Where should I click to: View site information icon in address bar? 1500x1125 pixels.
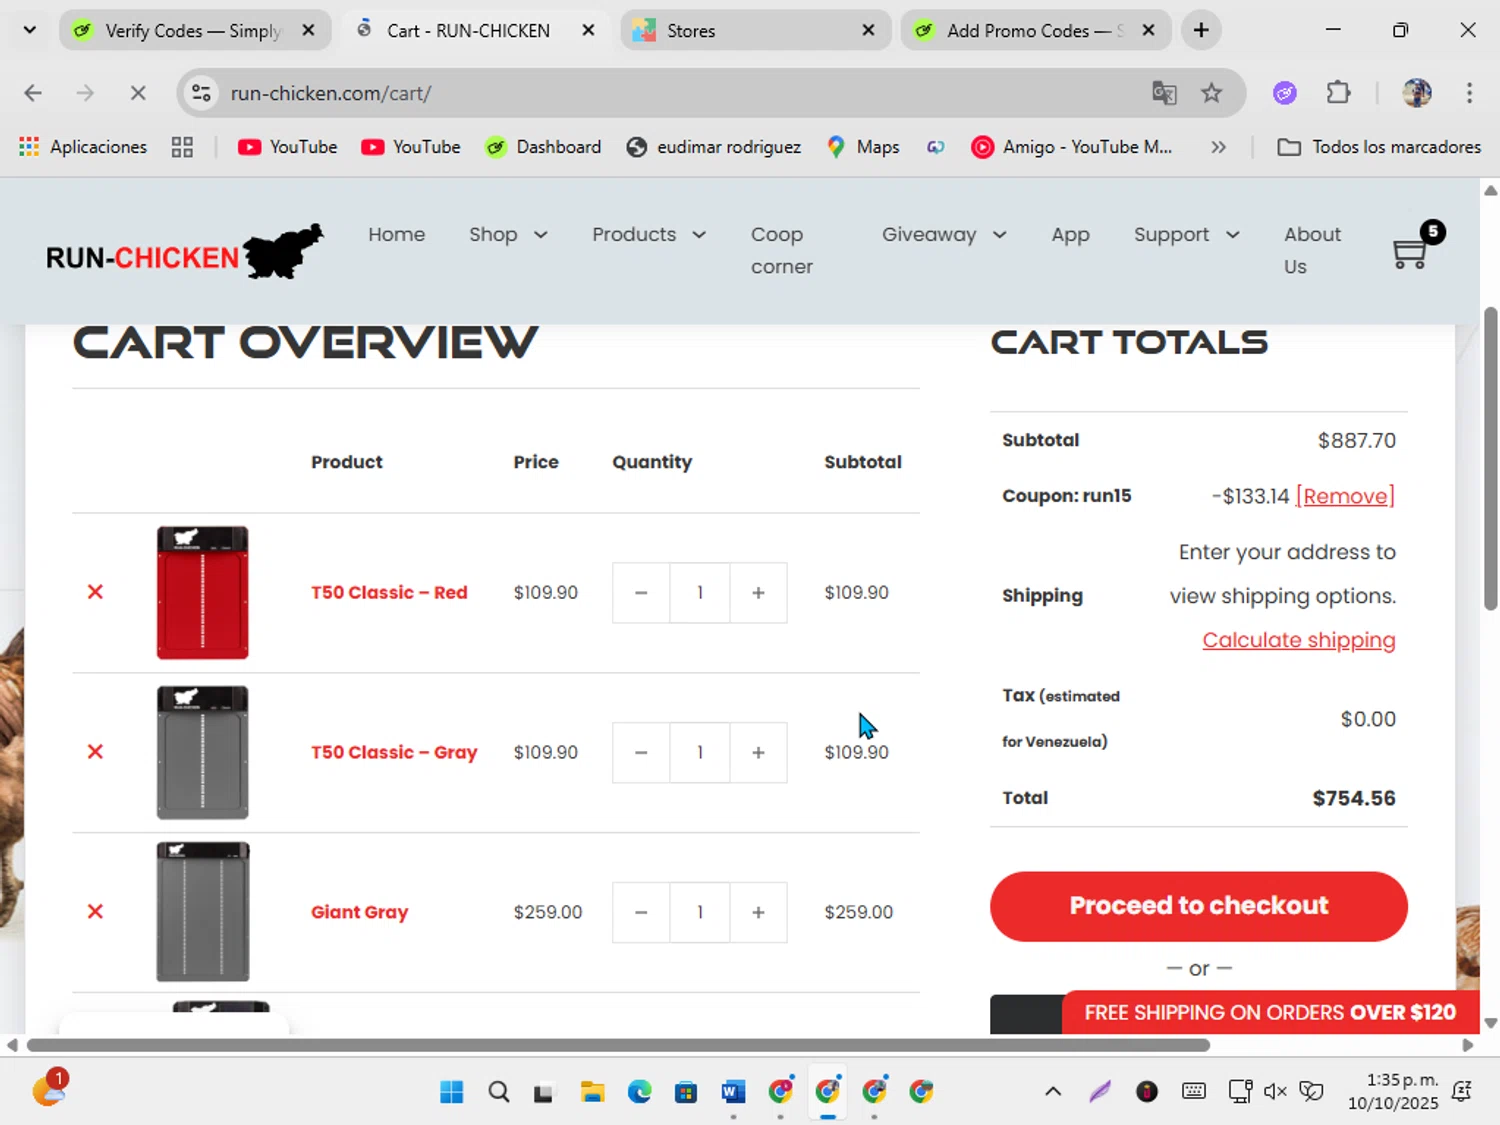[201, 93]
